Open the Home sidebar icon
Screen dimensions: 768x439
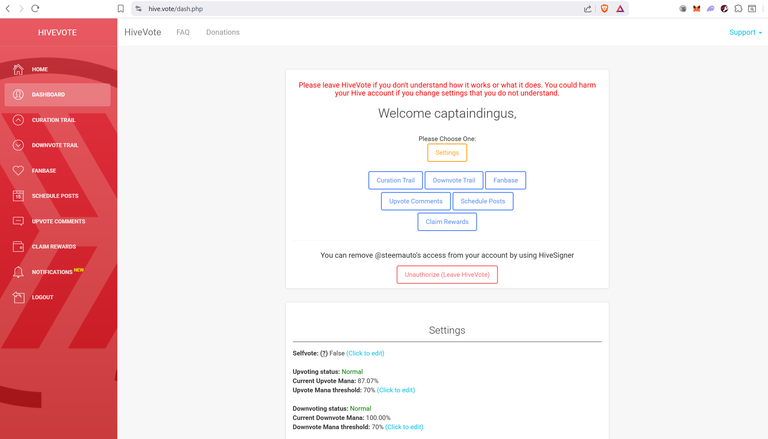click(x=18, y=70)
